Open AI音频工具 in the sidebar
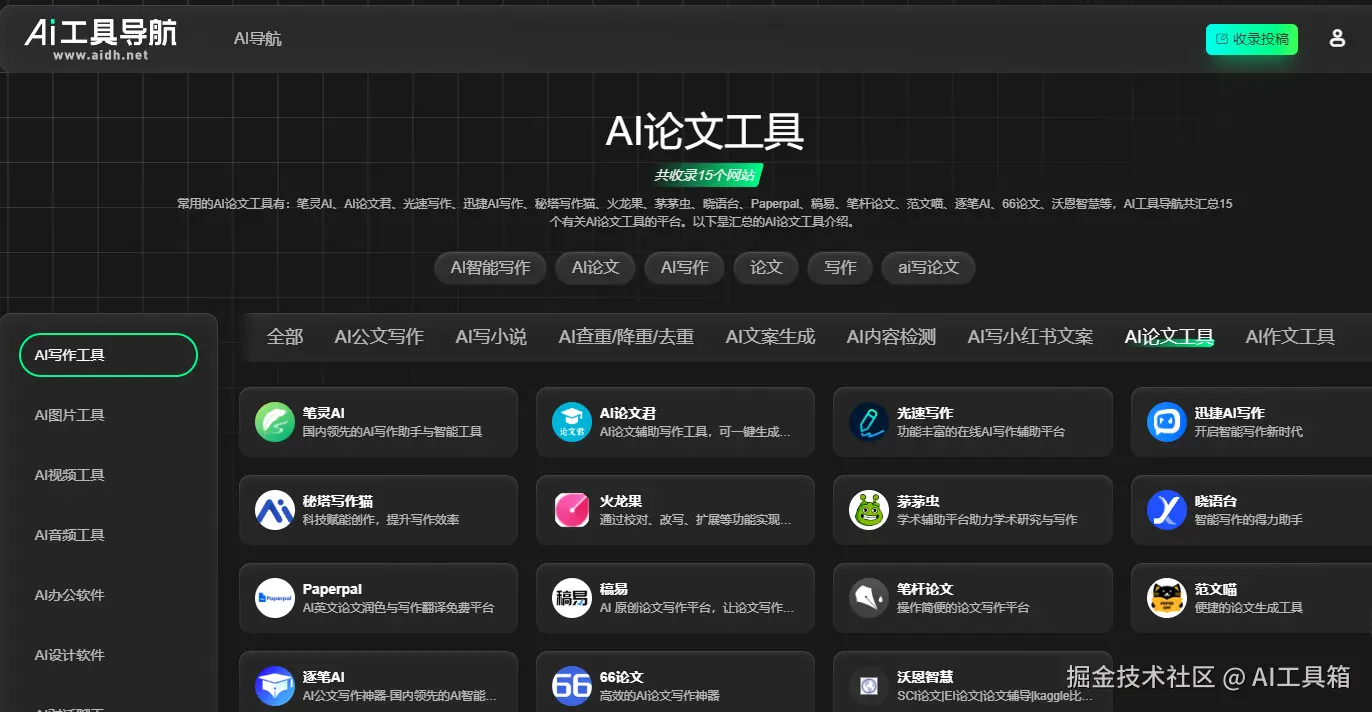 69,535
